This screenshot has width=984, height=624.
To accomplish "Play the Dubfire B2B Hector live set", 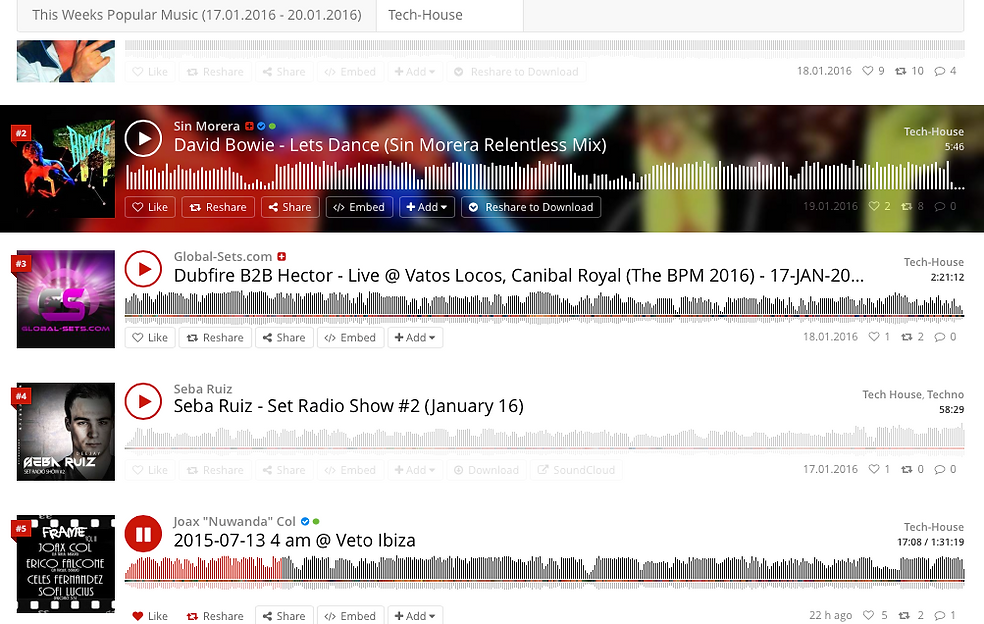I will 143,269.
